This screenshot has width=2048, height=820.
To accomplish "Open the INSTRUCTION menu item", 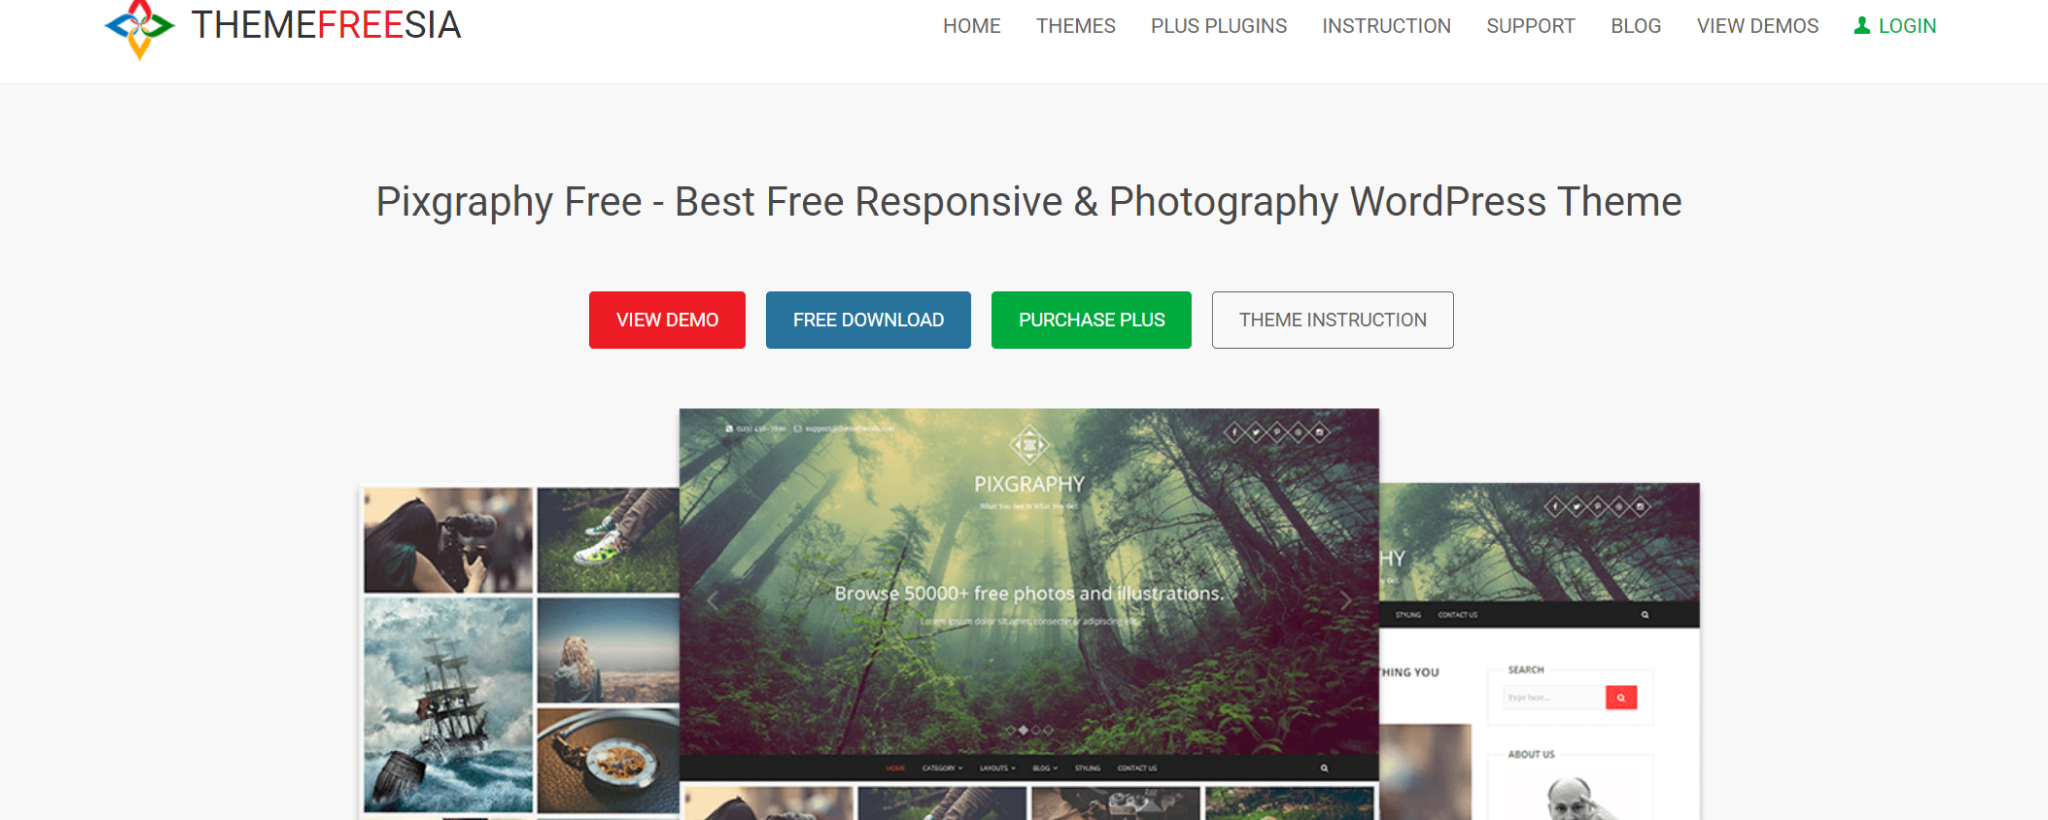I will (1386, 26).
